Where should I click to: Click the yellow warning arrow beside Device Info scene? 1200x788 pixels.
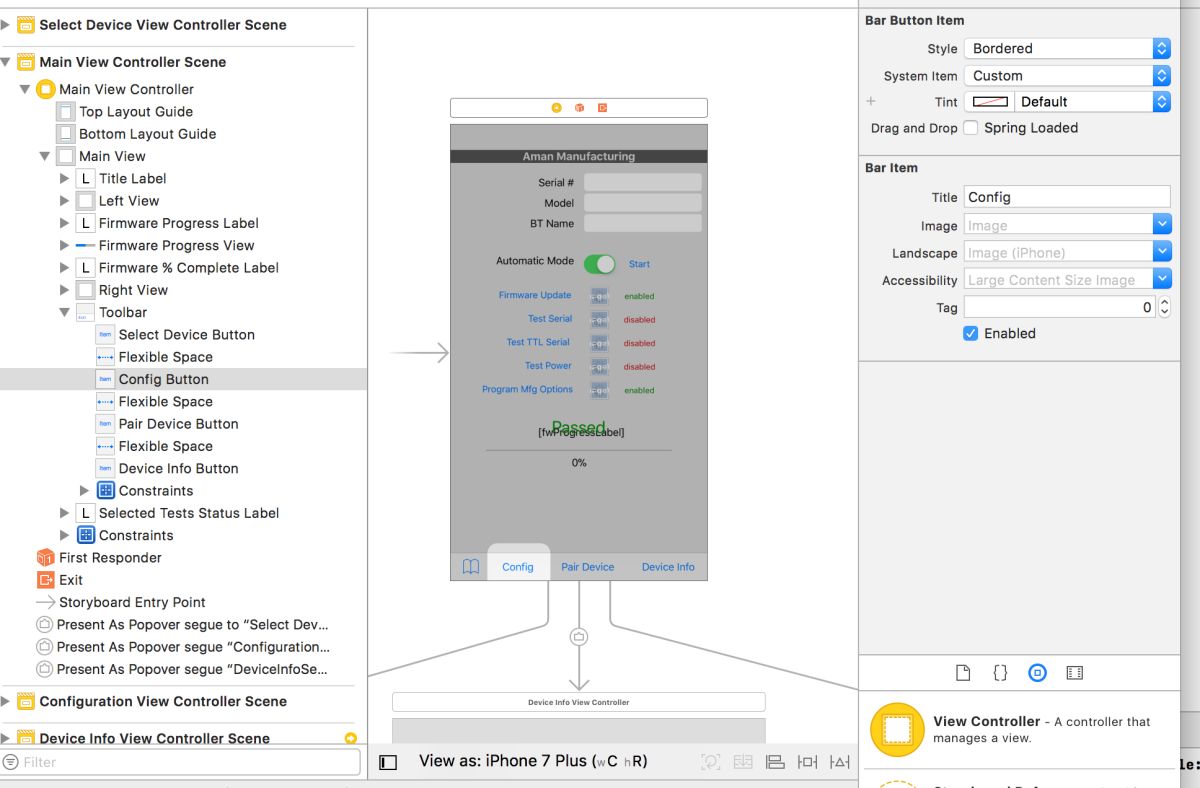pyautogui.click(x=351, y=738)
